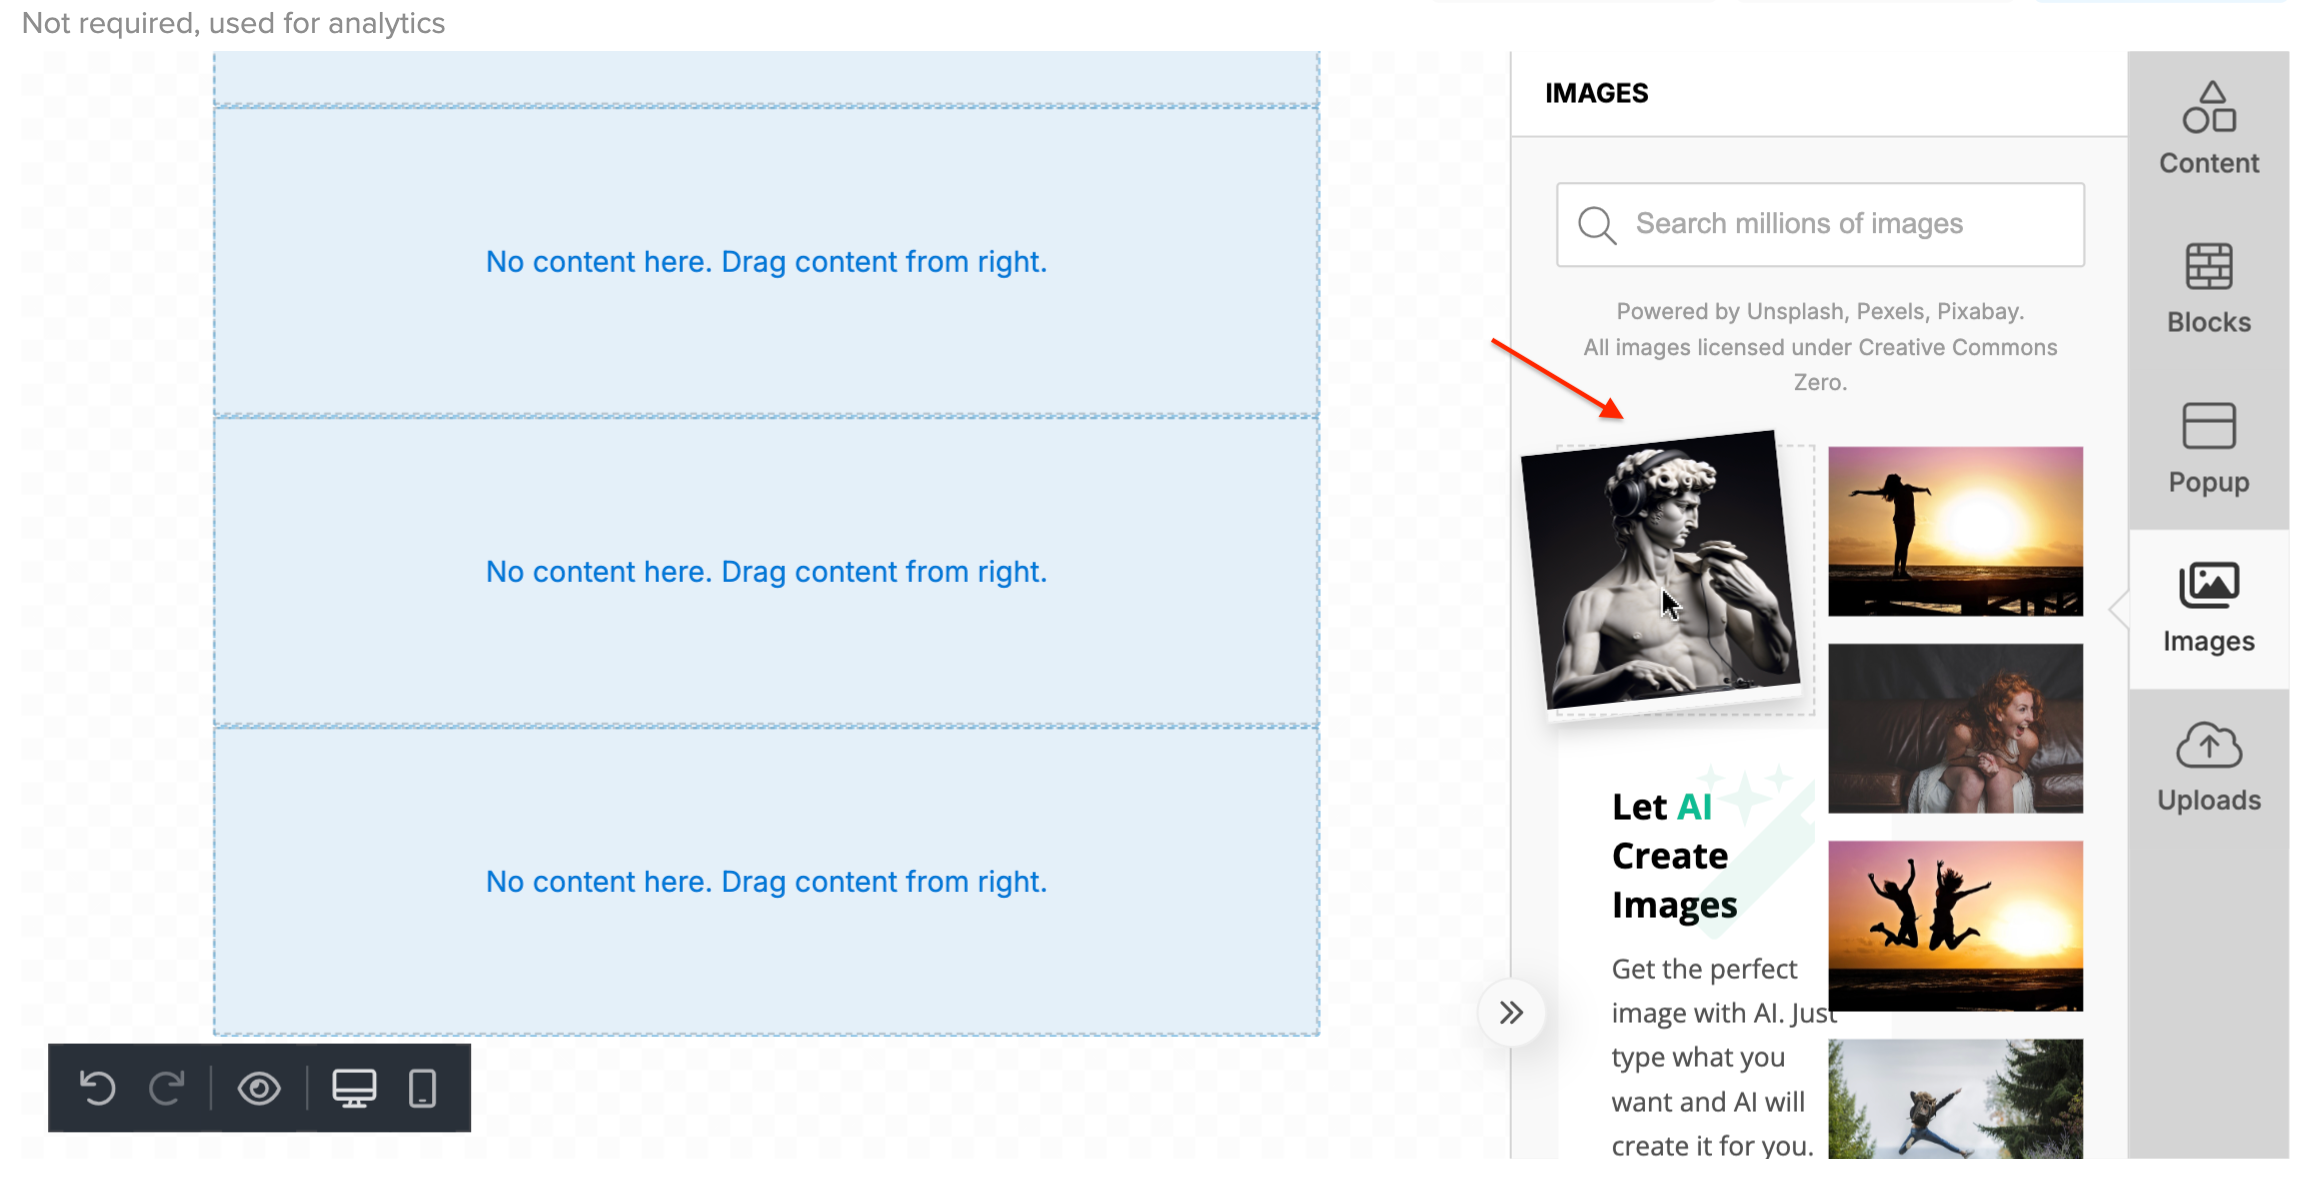The image size is (2316, 1179).
Task: Open the Uploads tab
Action: [2208, 767]
